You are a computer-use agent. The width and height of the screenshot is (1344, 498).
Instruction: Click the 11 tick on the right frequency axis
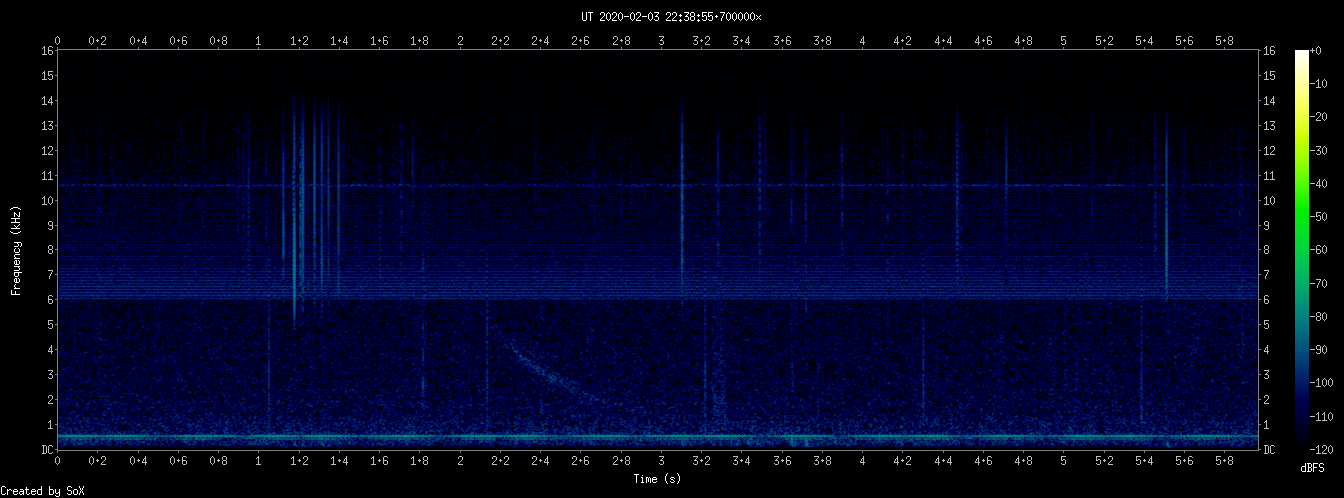pyautogui.click(x=1269, y=175)
